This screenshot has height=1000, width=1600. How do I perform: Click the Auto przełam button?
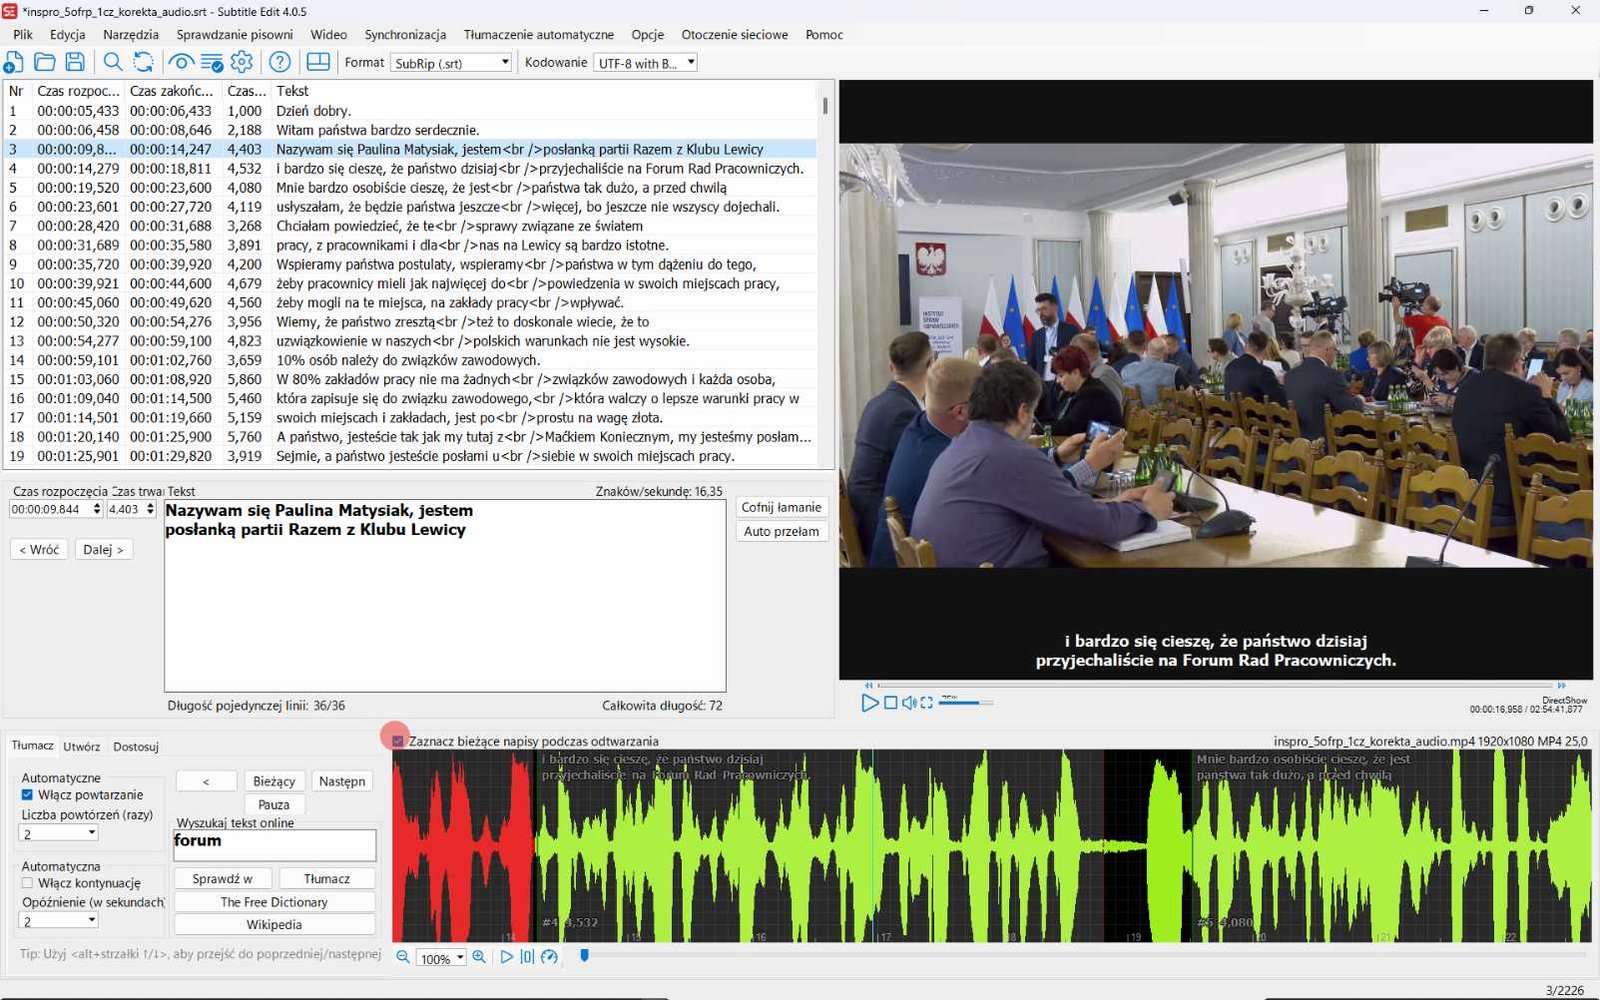click(781, 531)
